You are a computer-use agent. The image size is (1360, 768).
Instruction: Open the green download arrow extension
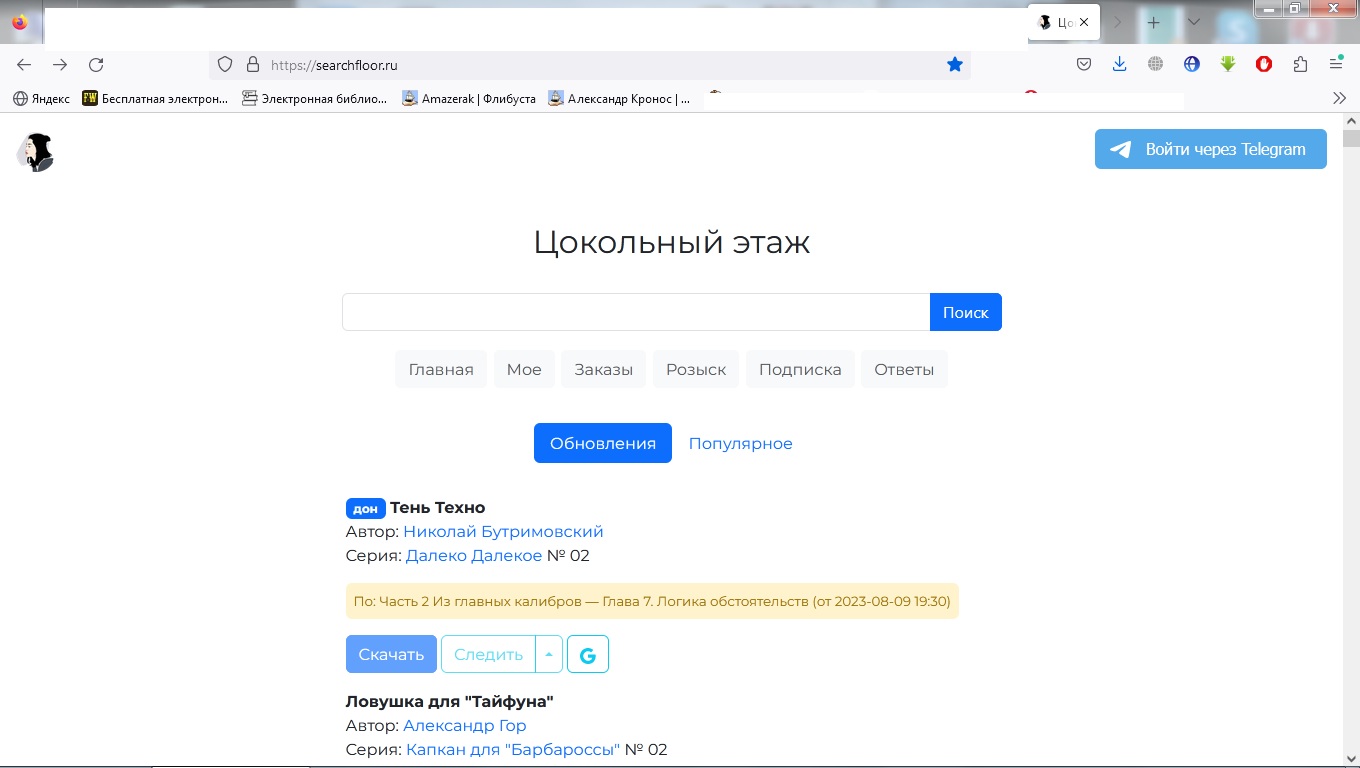click(1228, 65)
